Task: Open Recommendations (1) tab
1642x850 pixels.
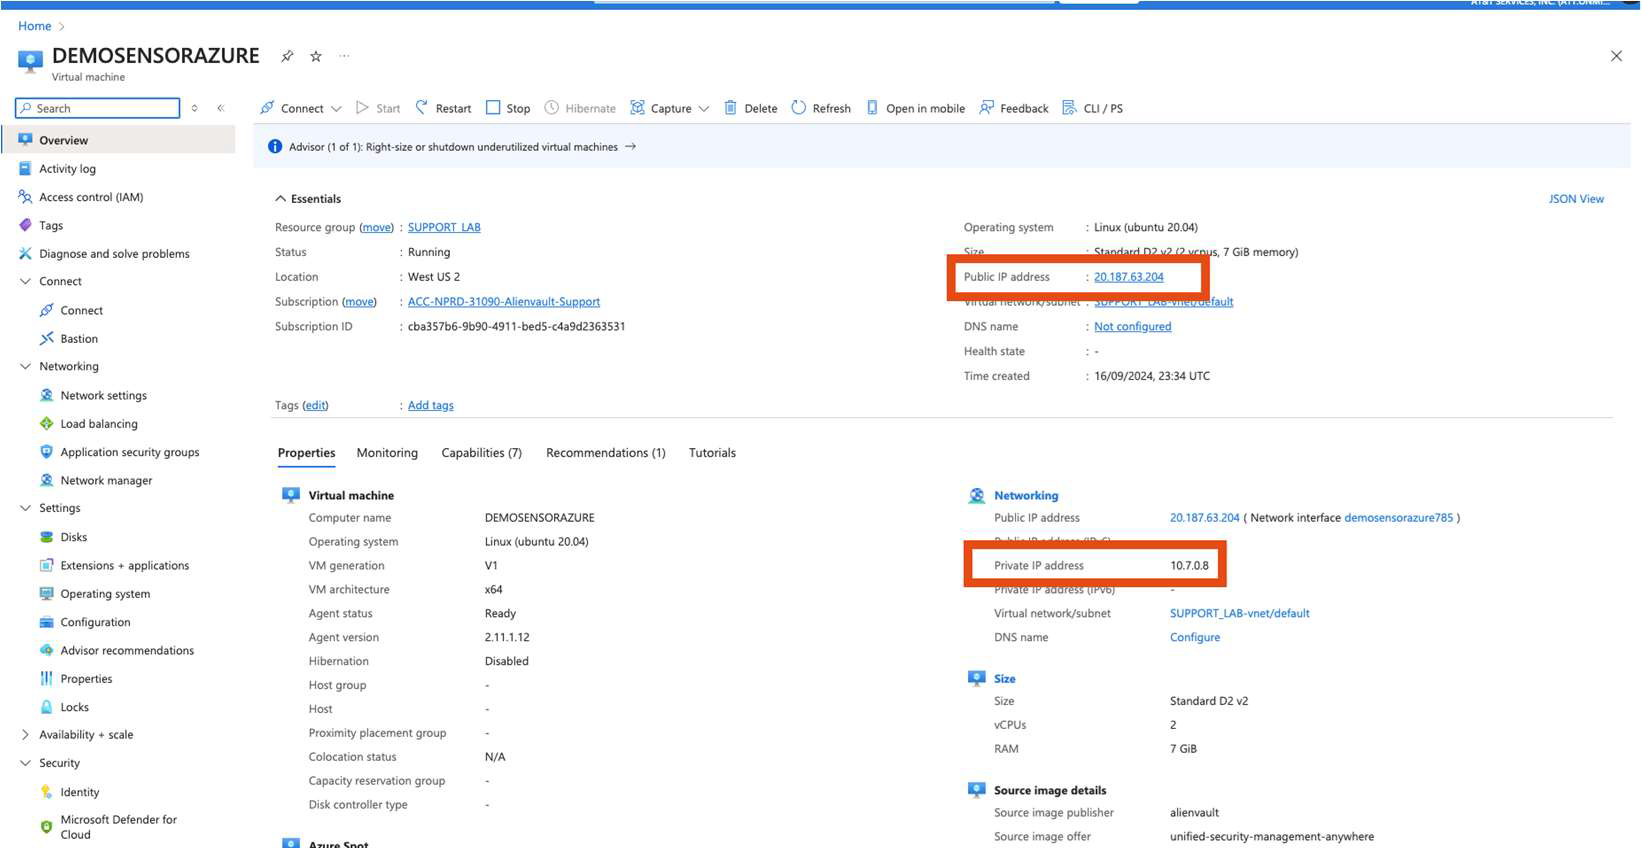Action: pyautogui.click(x=606, y=453)
